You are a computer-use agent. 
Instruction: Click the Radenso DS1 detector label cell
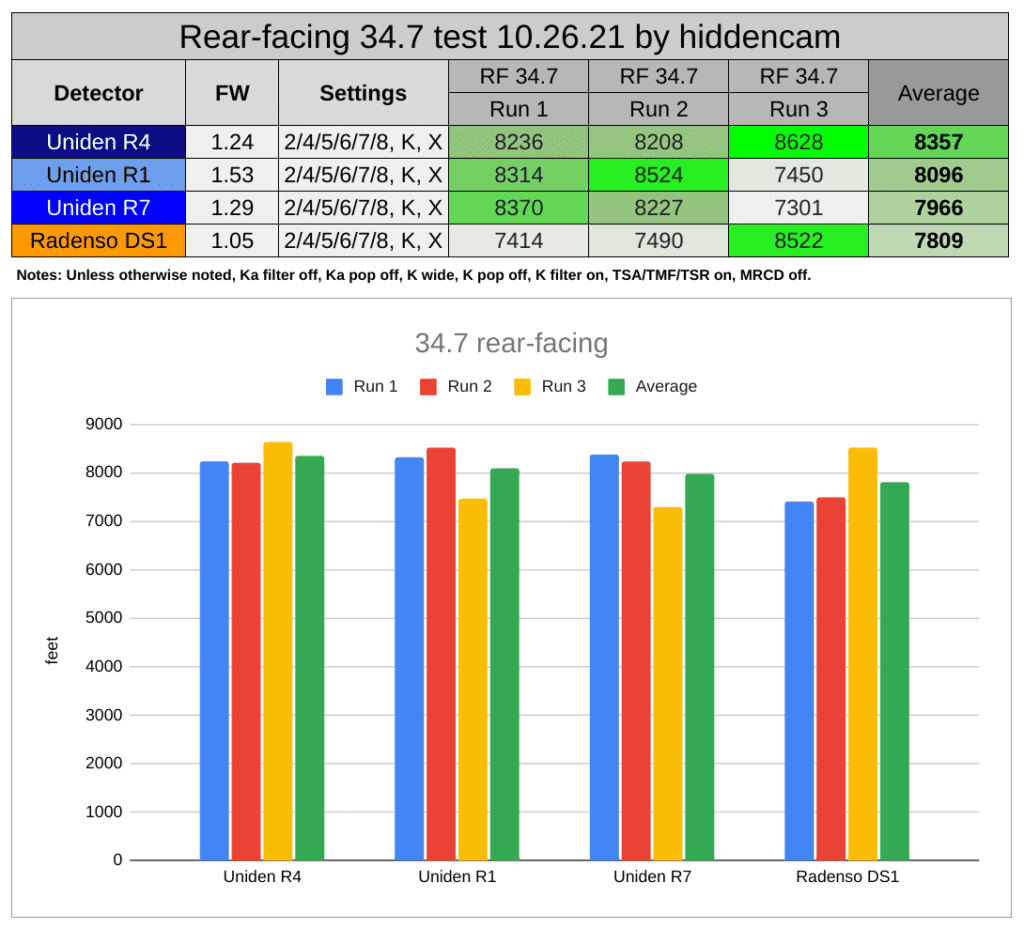tap(97, 240)
